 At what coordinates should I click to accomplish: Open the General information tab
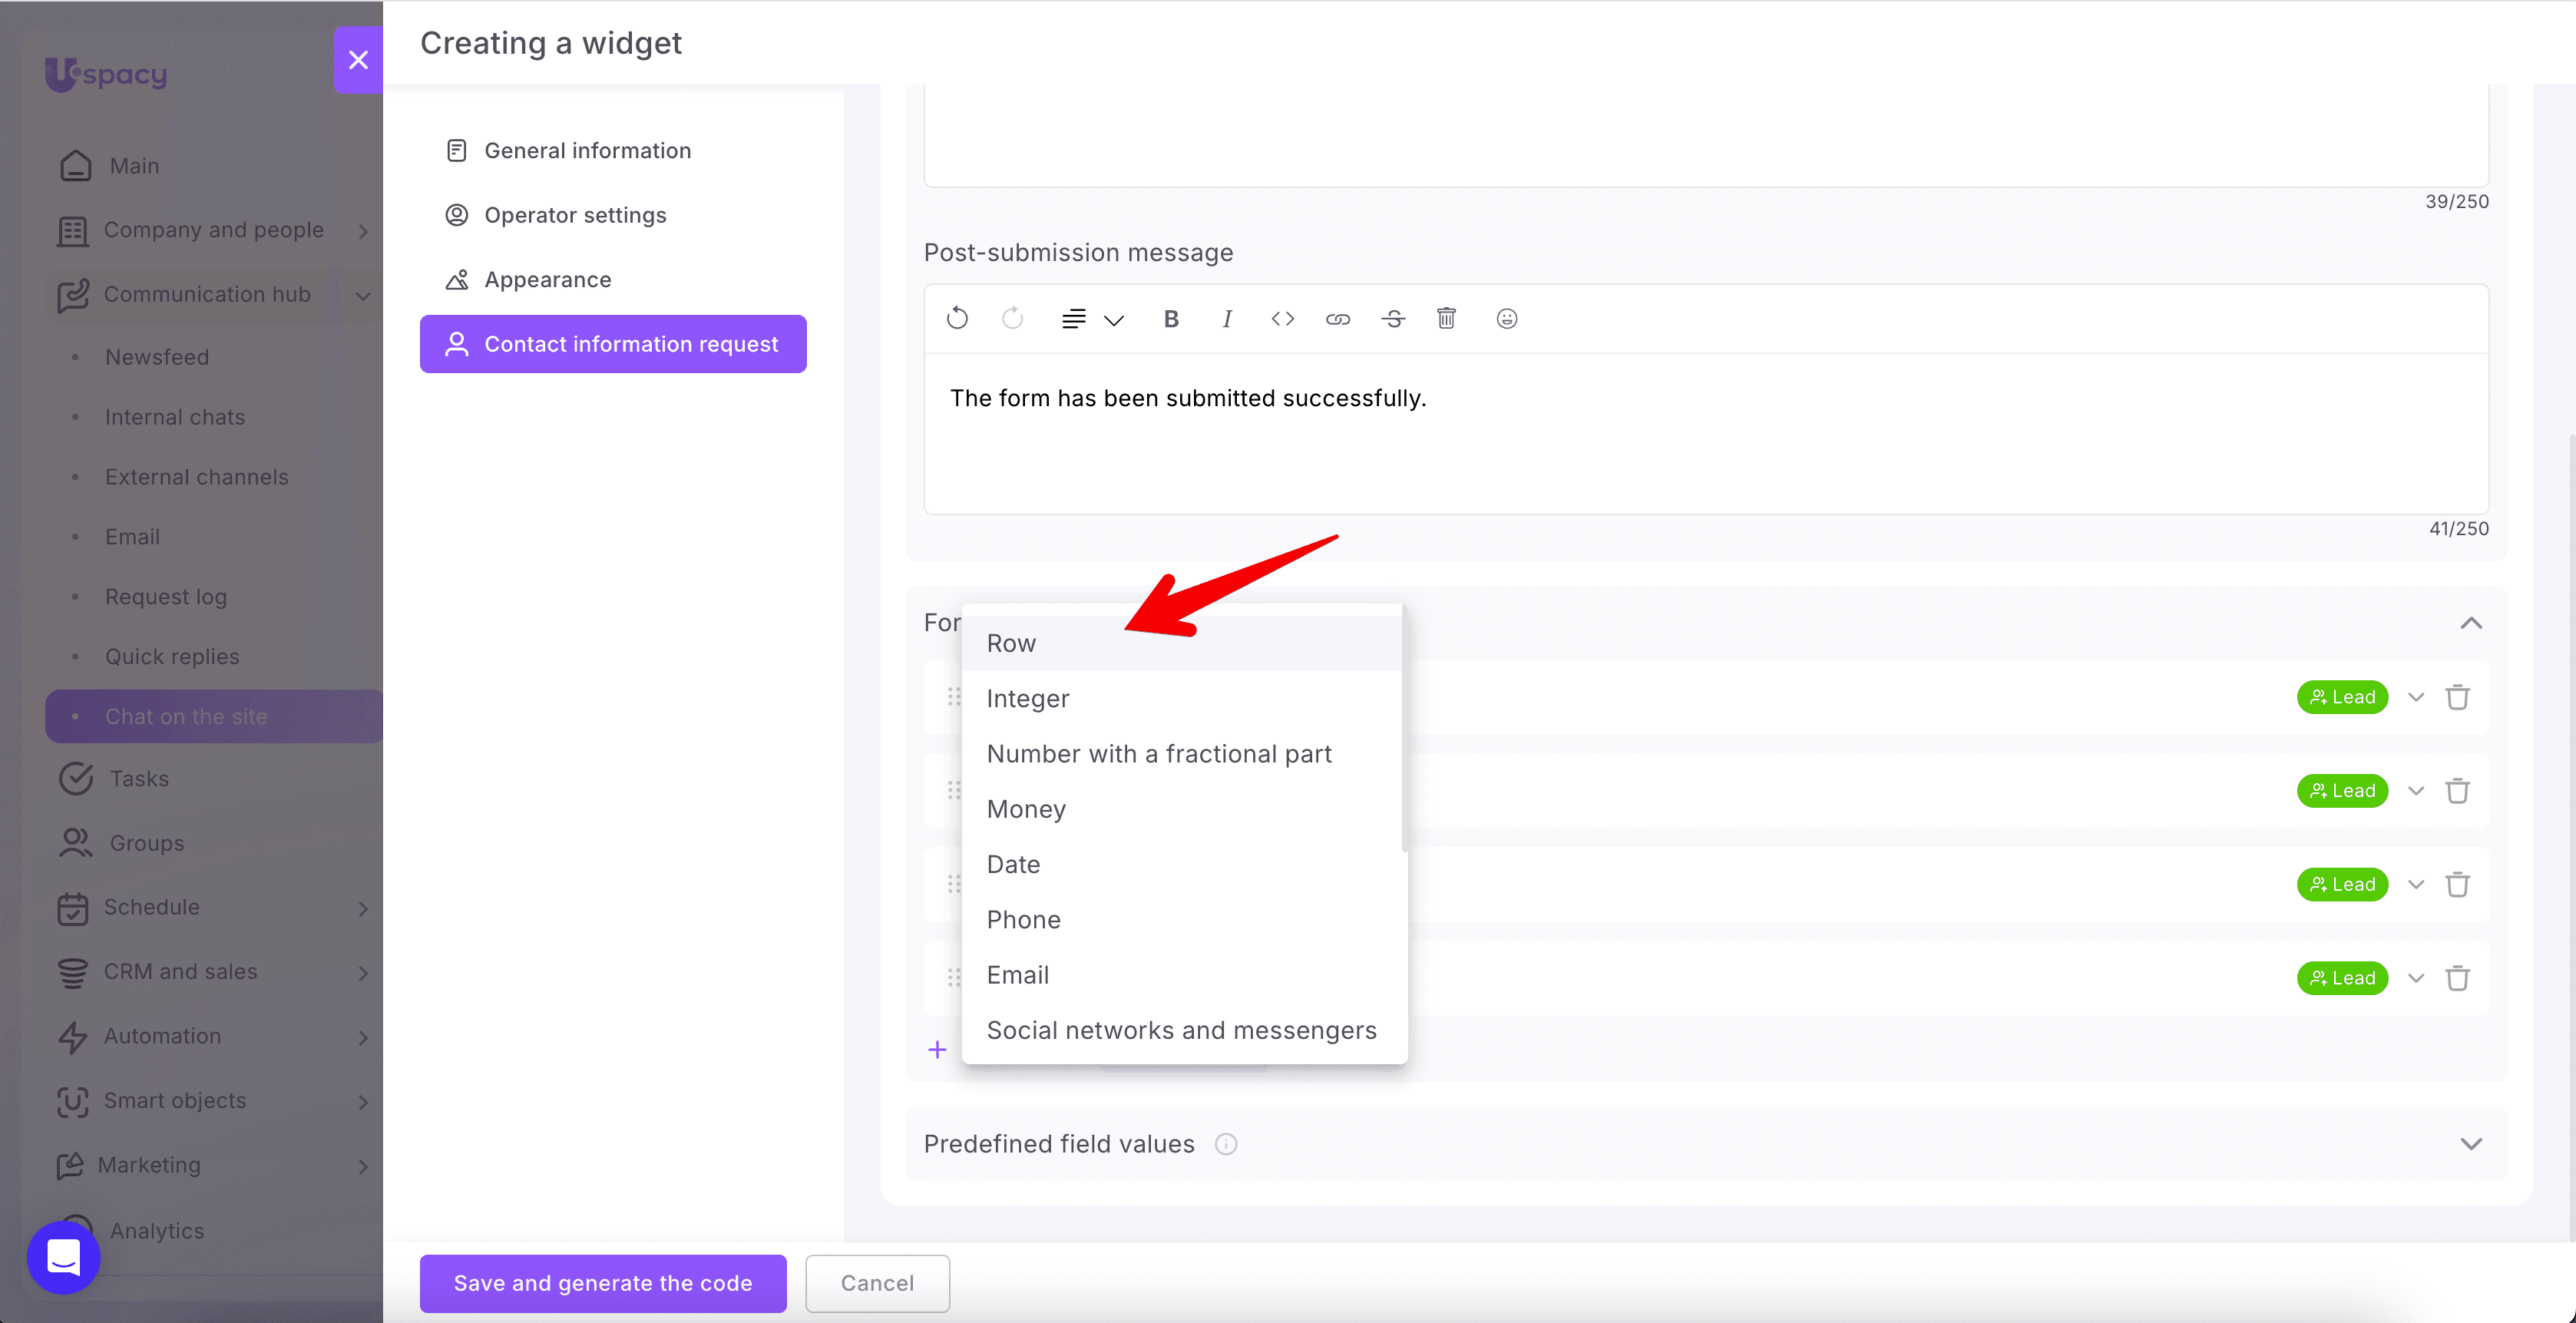(613, 151)
